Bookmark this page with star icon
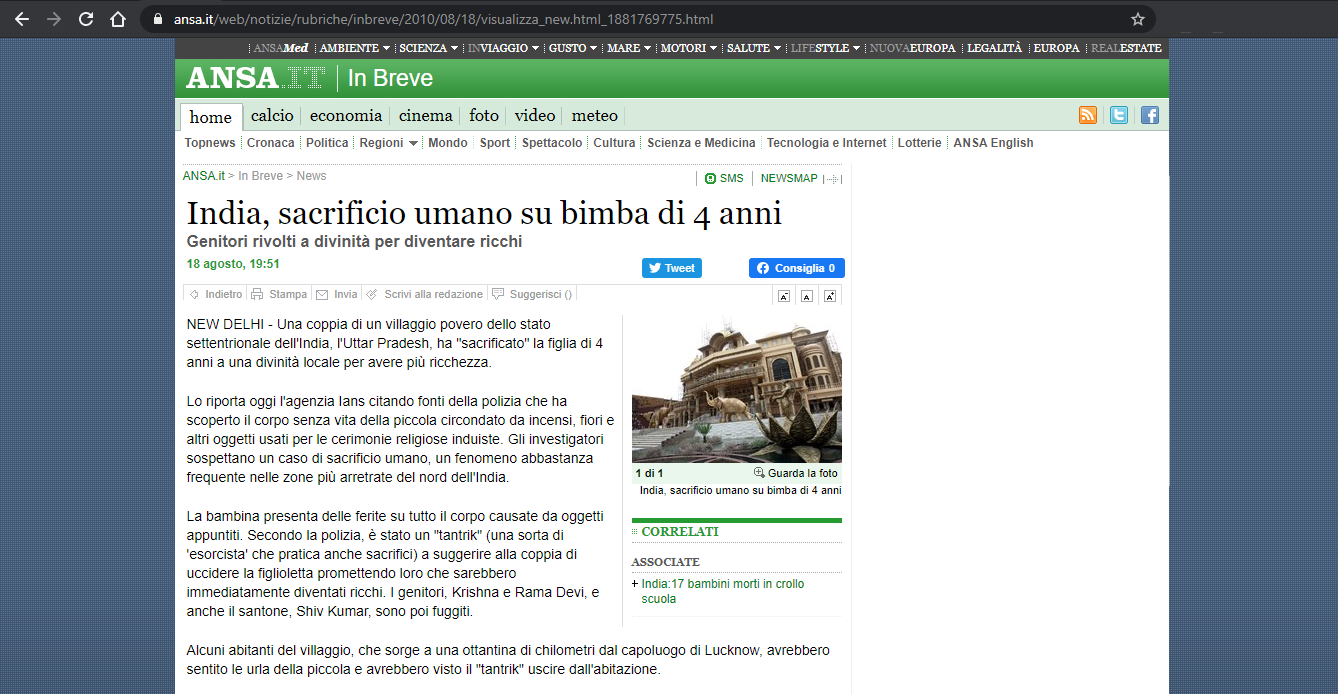 pyautogui.click(x=1138, y=19)
